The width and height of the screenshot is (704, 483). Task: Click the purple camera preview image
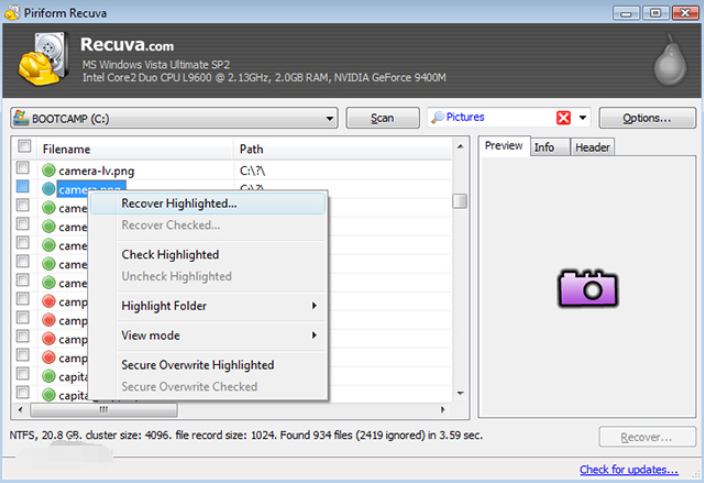(588, 289)
